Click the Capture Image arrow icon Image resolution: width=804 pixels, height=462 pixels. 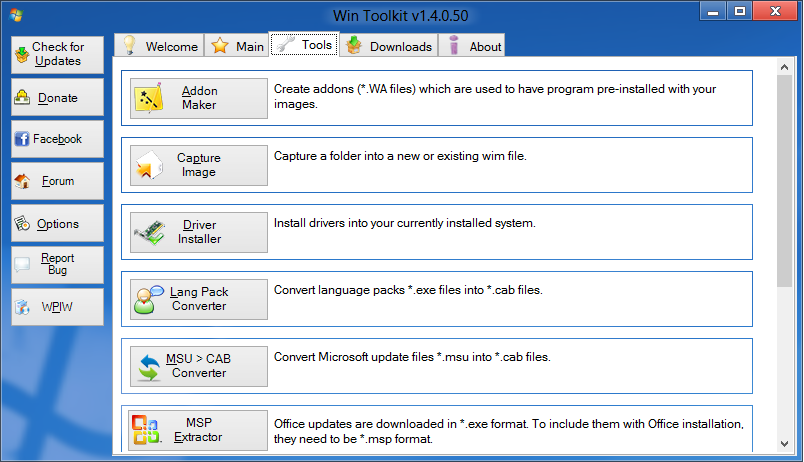pos(149,165)
